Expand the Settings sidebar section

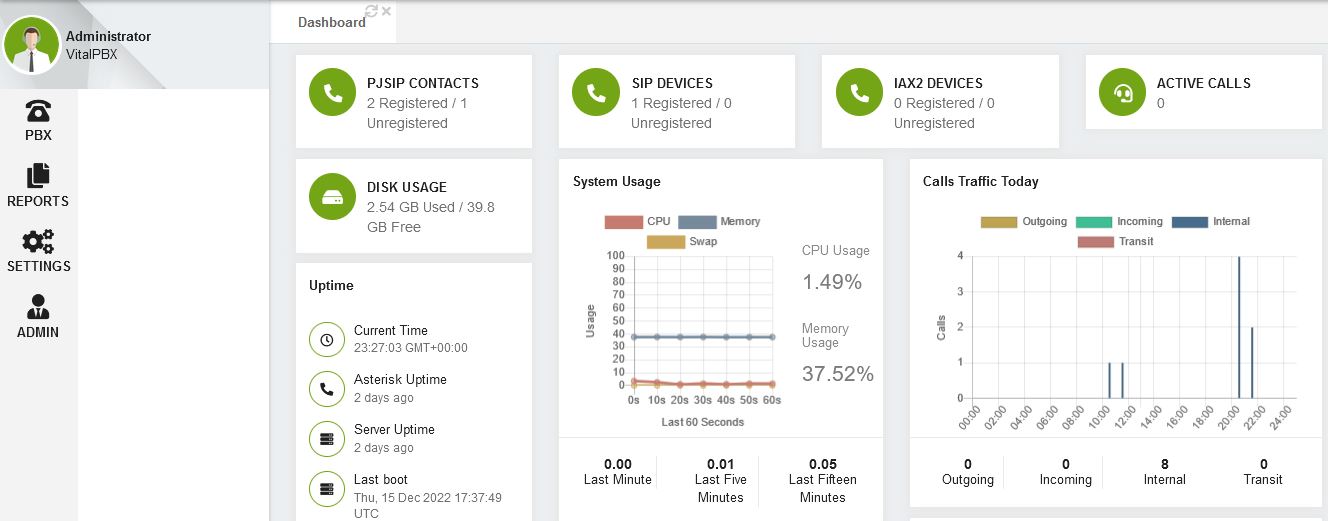pyautogui.click(x=38, y=252)
